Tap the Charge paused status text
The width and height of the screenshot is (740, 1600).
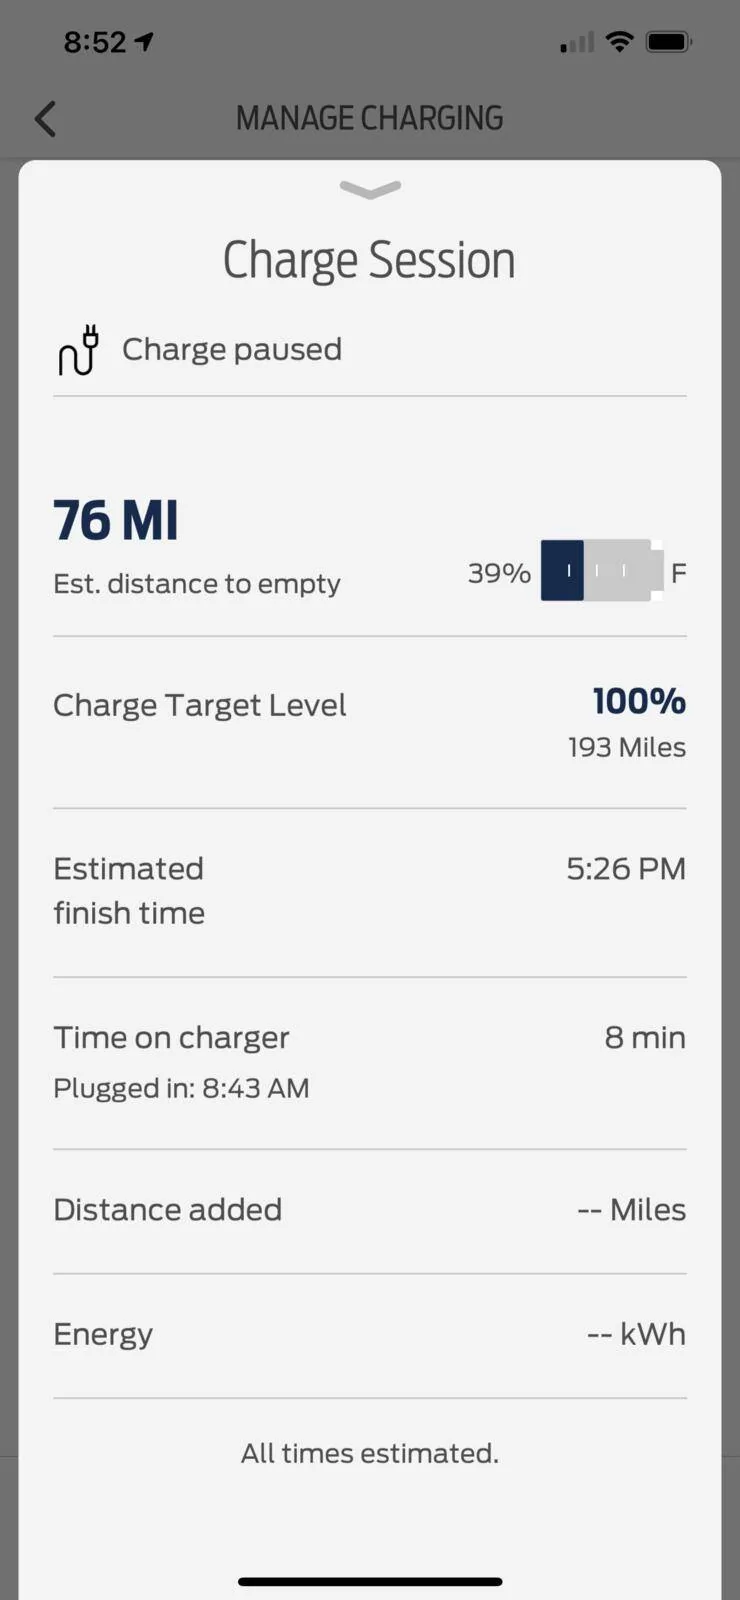pyautogui.click(x=232, y=349)
